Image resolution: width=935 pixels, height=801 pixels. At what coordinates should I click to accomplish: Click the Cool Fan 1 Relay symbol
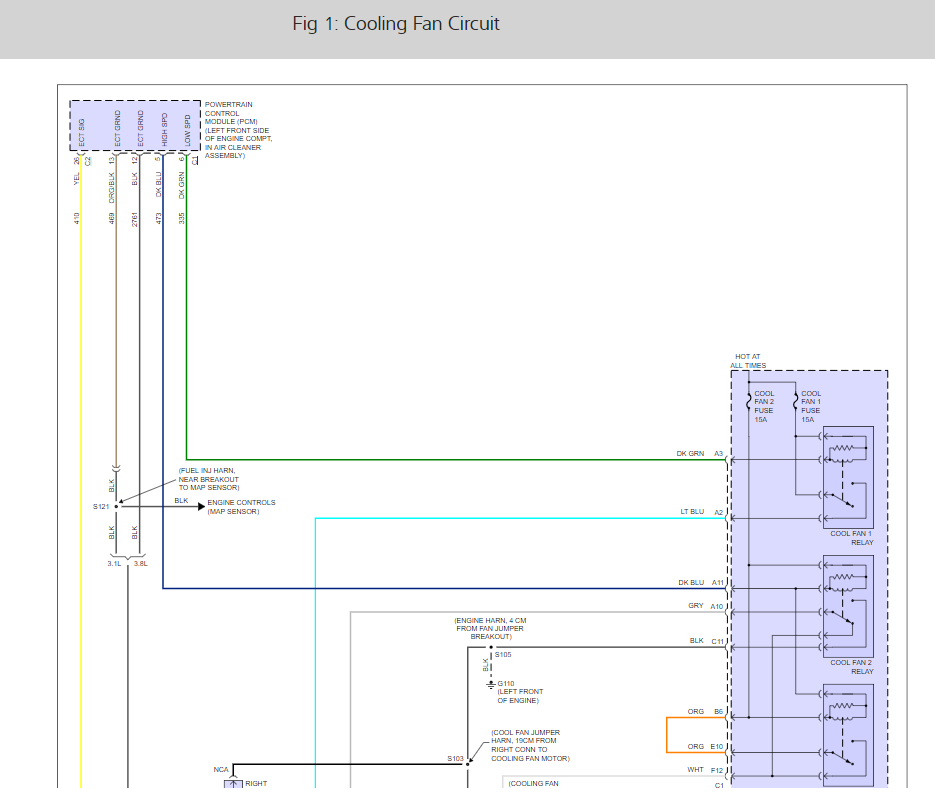(x=846, y=476)
